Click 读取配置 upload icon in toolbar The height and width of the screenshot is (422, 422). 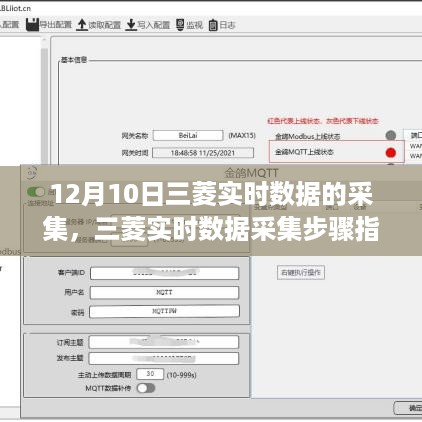82,25
